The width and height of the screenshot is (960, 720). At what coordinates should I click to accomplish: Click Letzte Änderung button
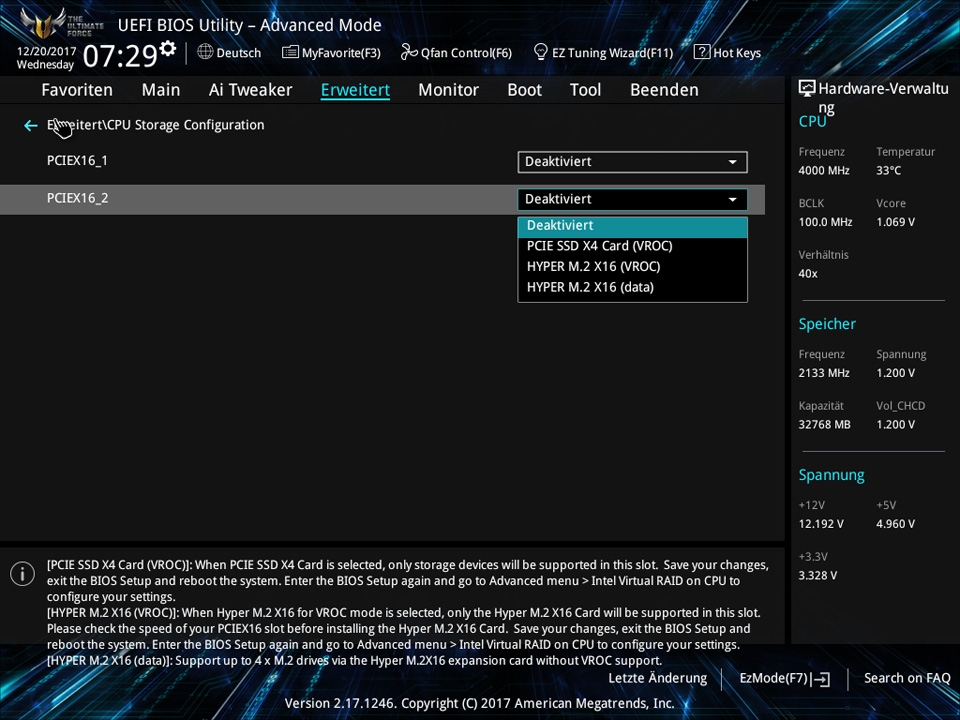click(x=658, y=678)
